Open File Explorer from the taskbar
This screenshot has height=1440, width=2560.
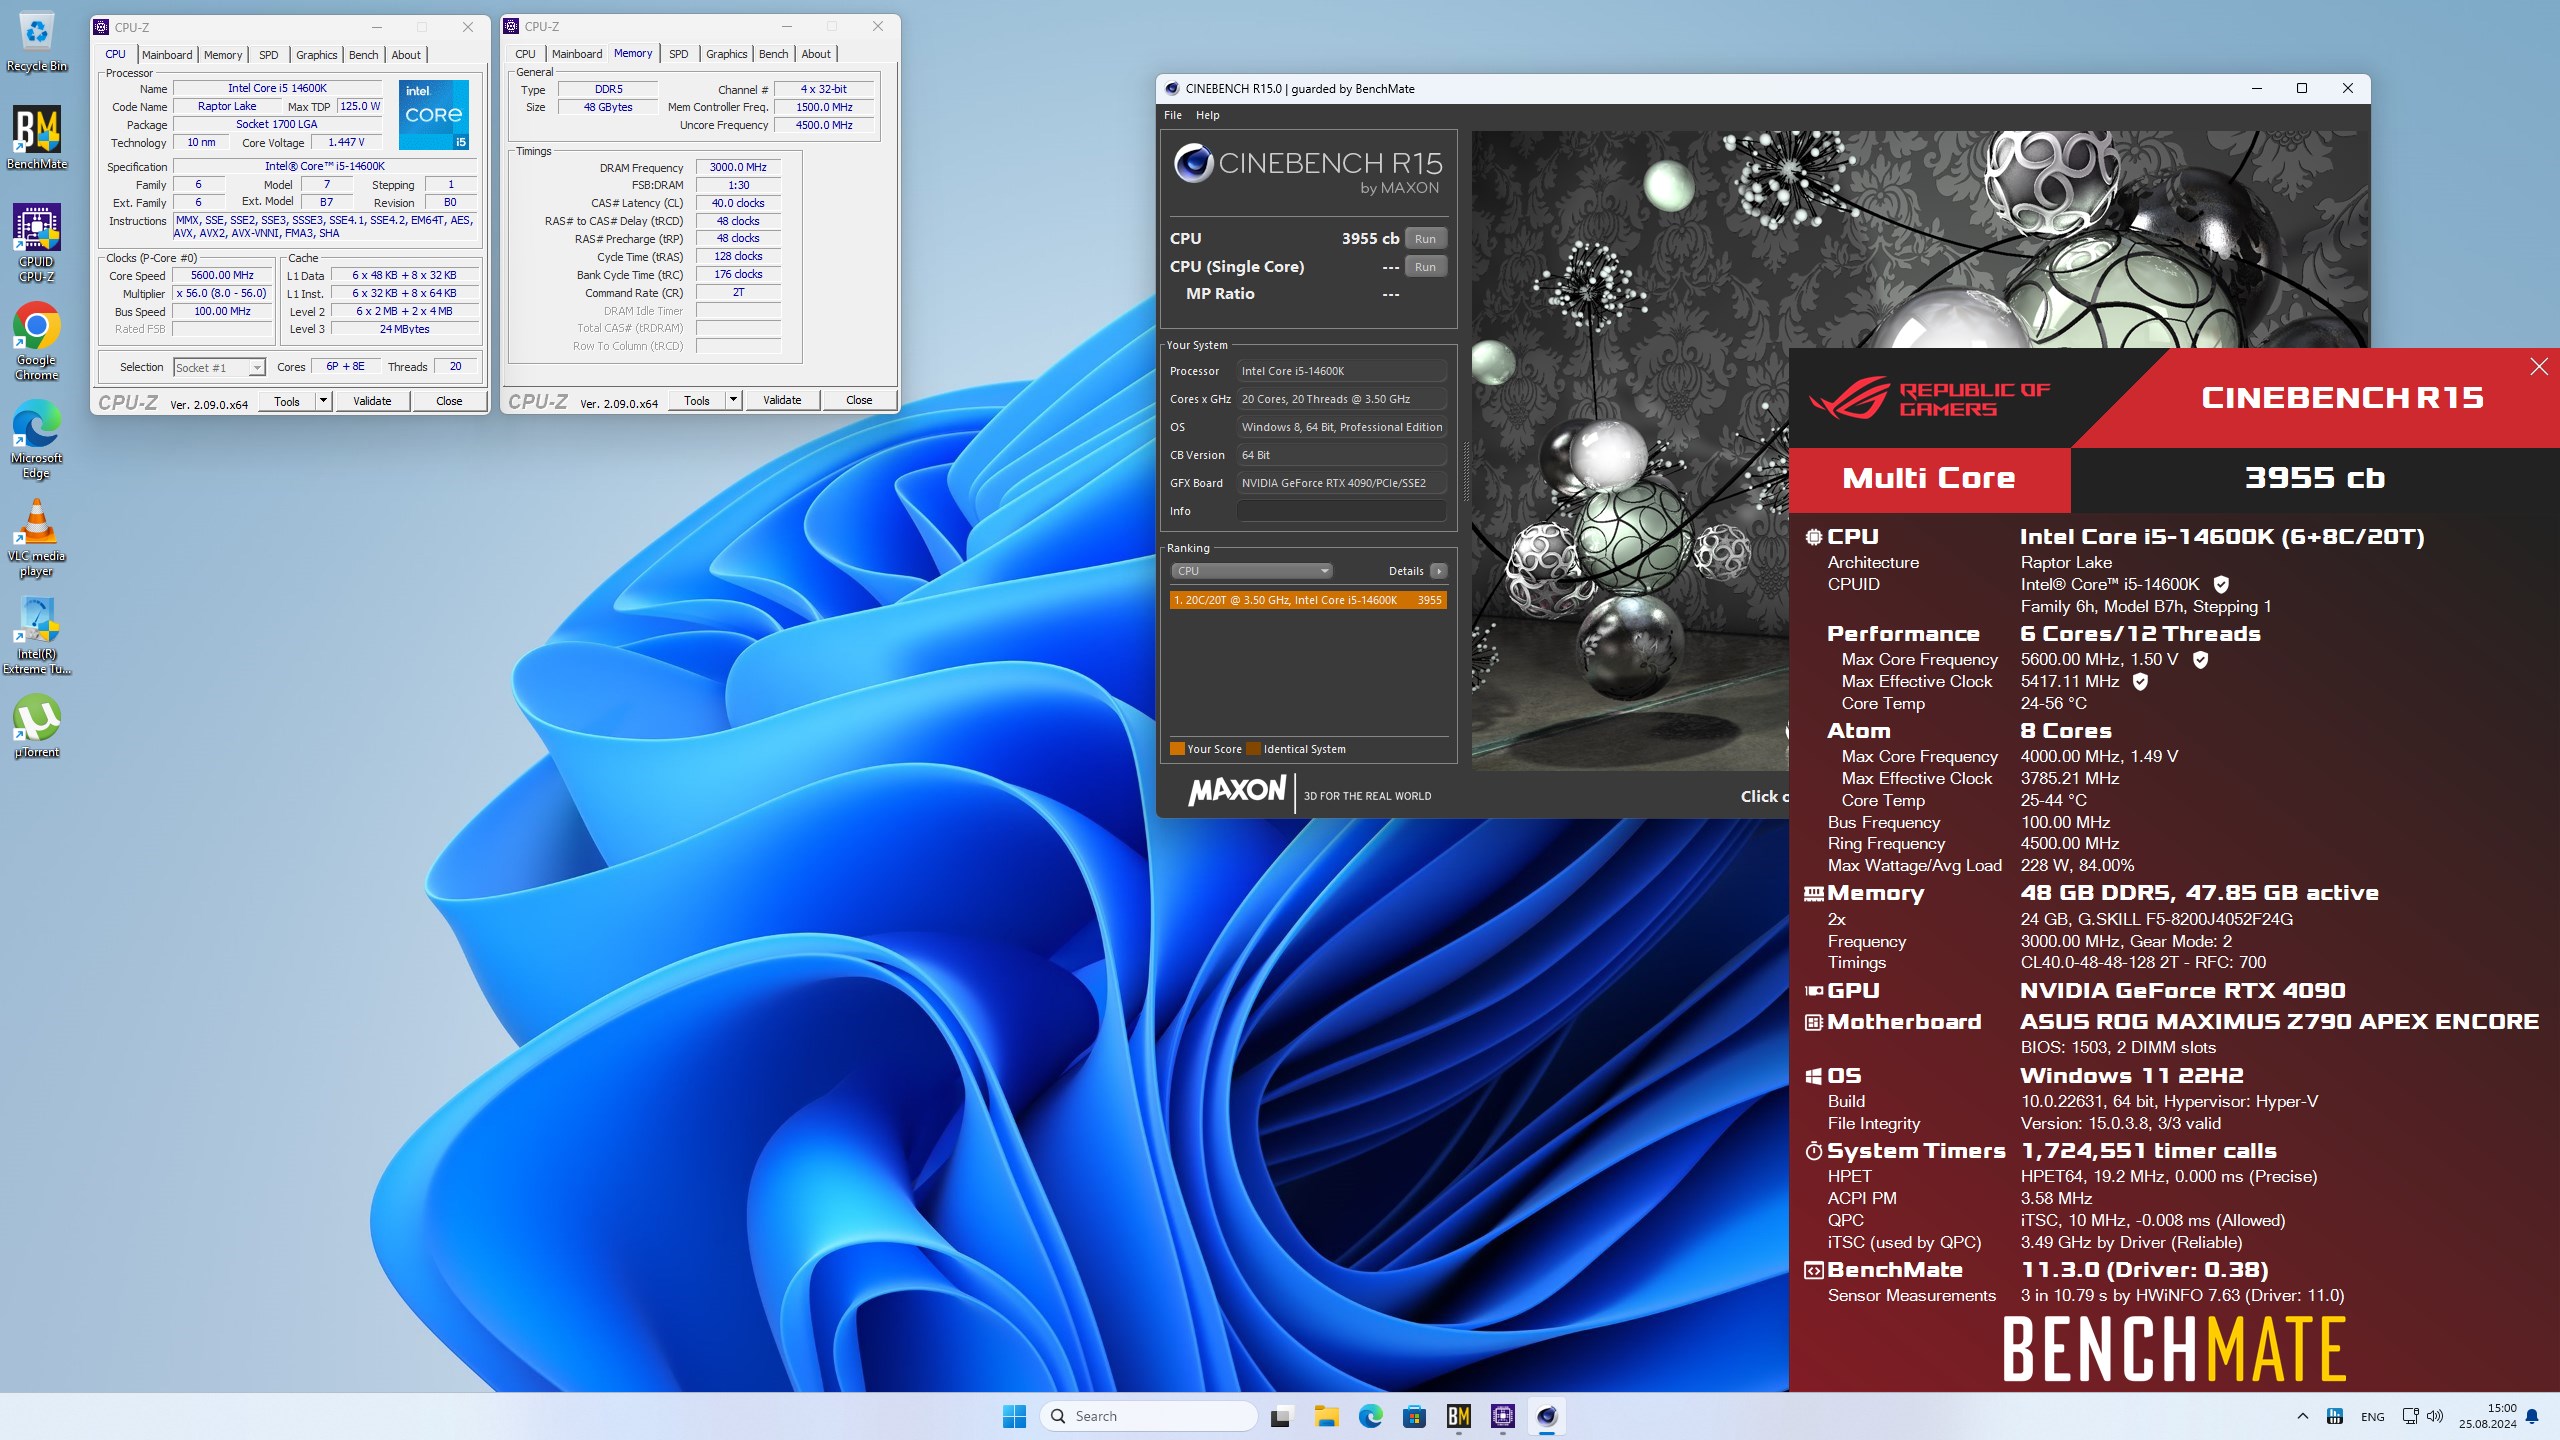coord(1326,1416)
